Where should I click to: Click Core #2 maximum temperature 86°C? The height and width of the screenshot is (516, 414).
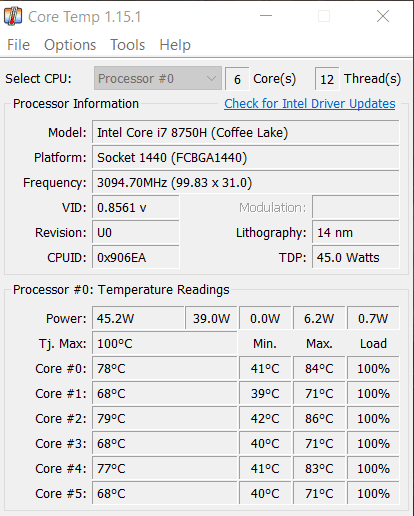click(319, 419)
